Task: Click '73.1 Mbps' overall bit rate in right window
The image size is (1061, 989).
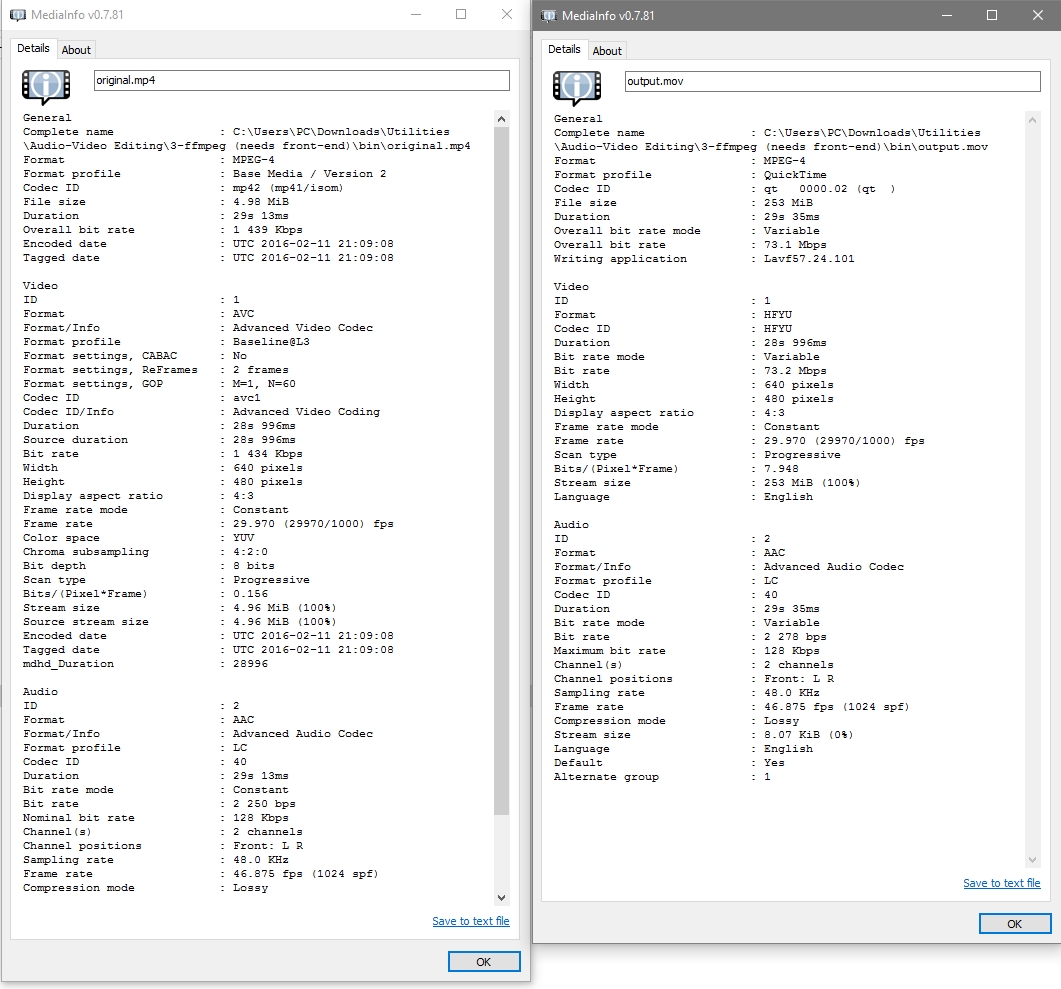Action: pos(795,244)
